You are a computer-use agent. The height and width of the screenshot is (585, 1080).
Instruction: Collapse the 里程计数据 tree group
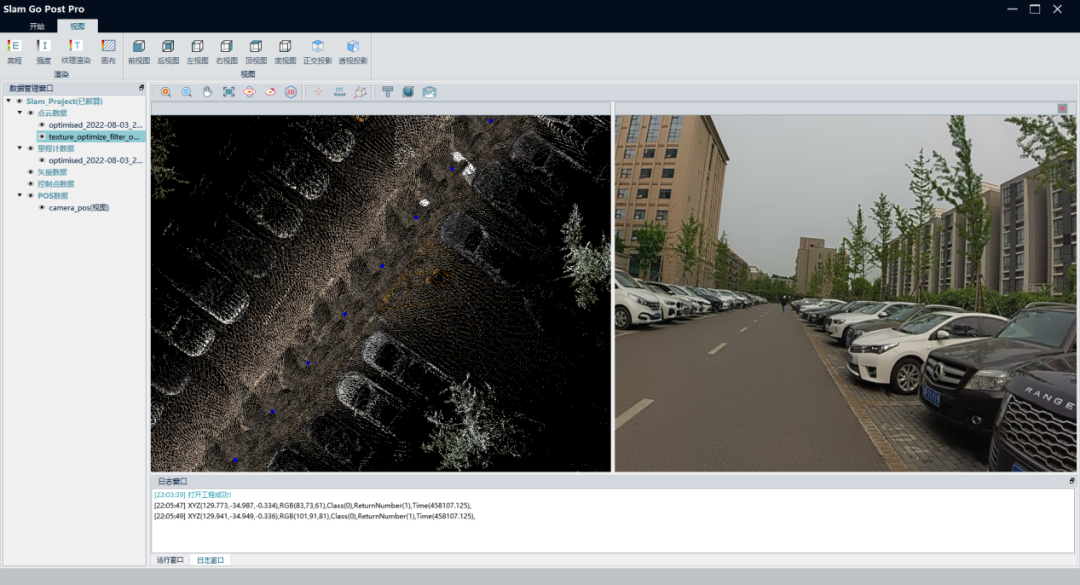tap(19, 148)
